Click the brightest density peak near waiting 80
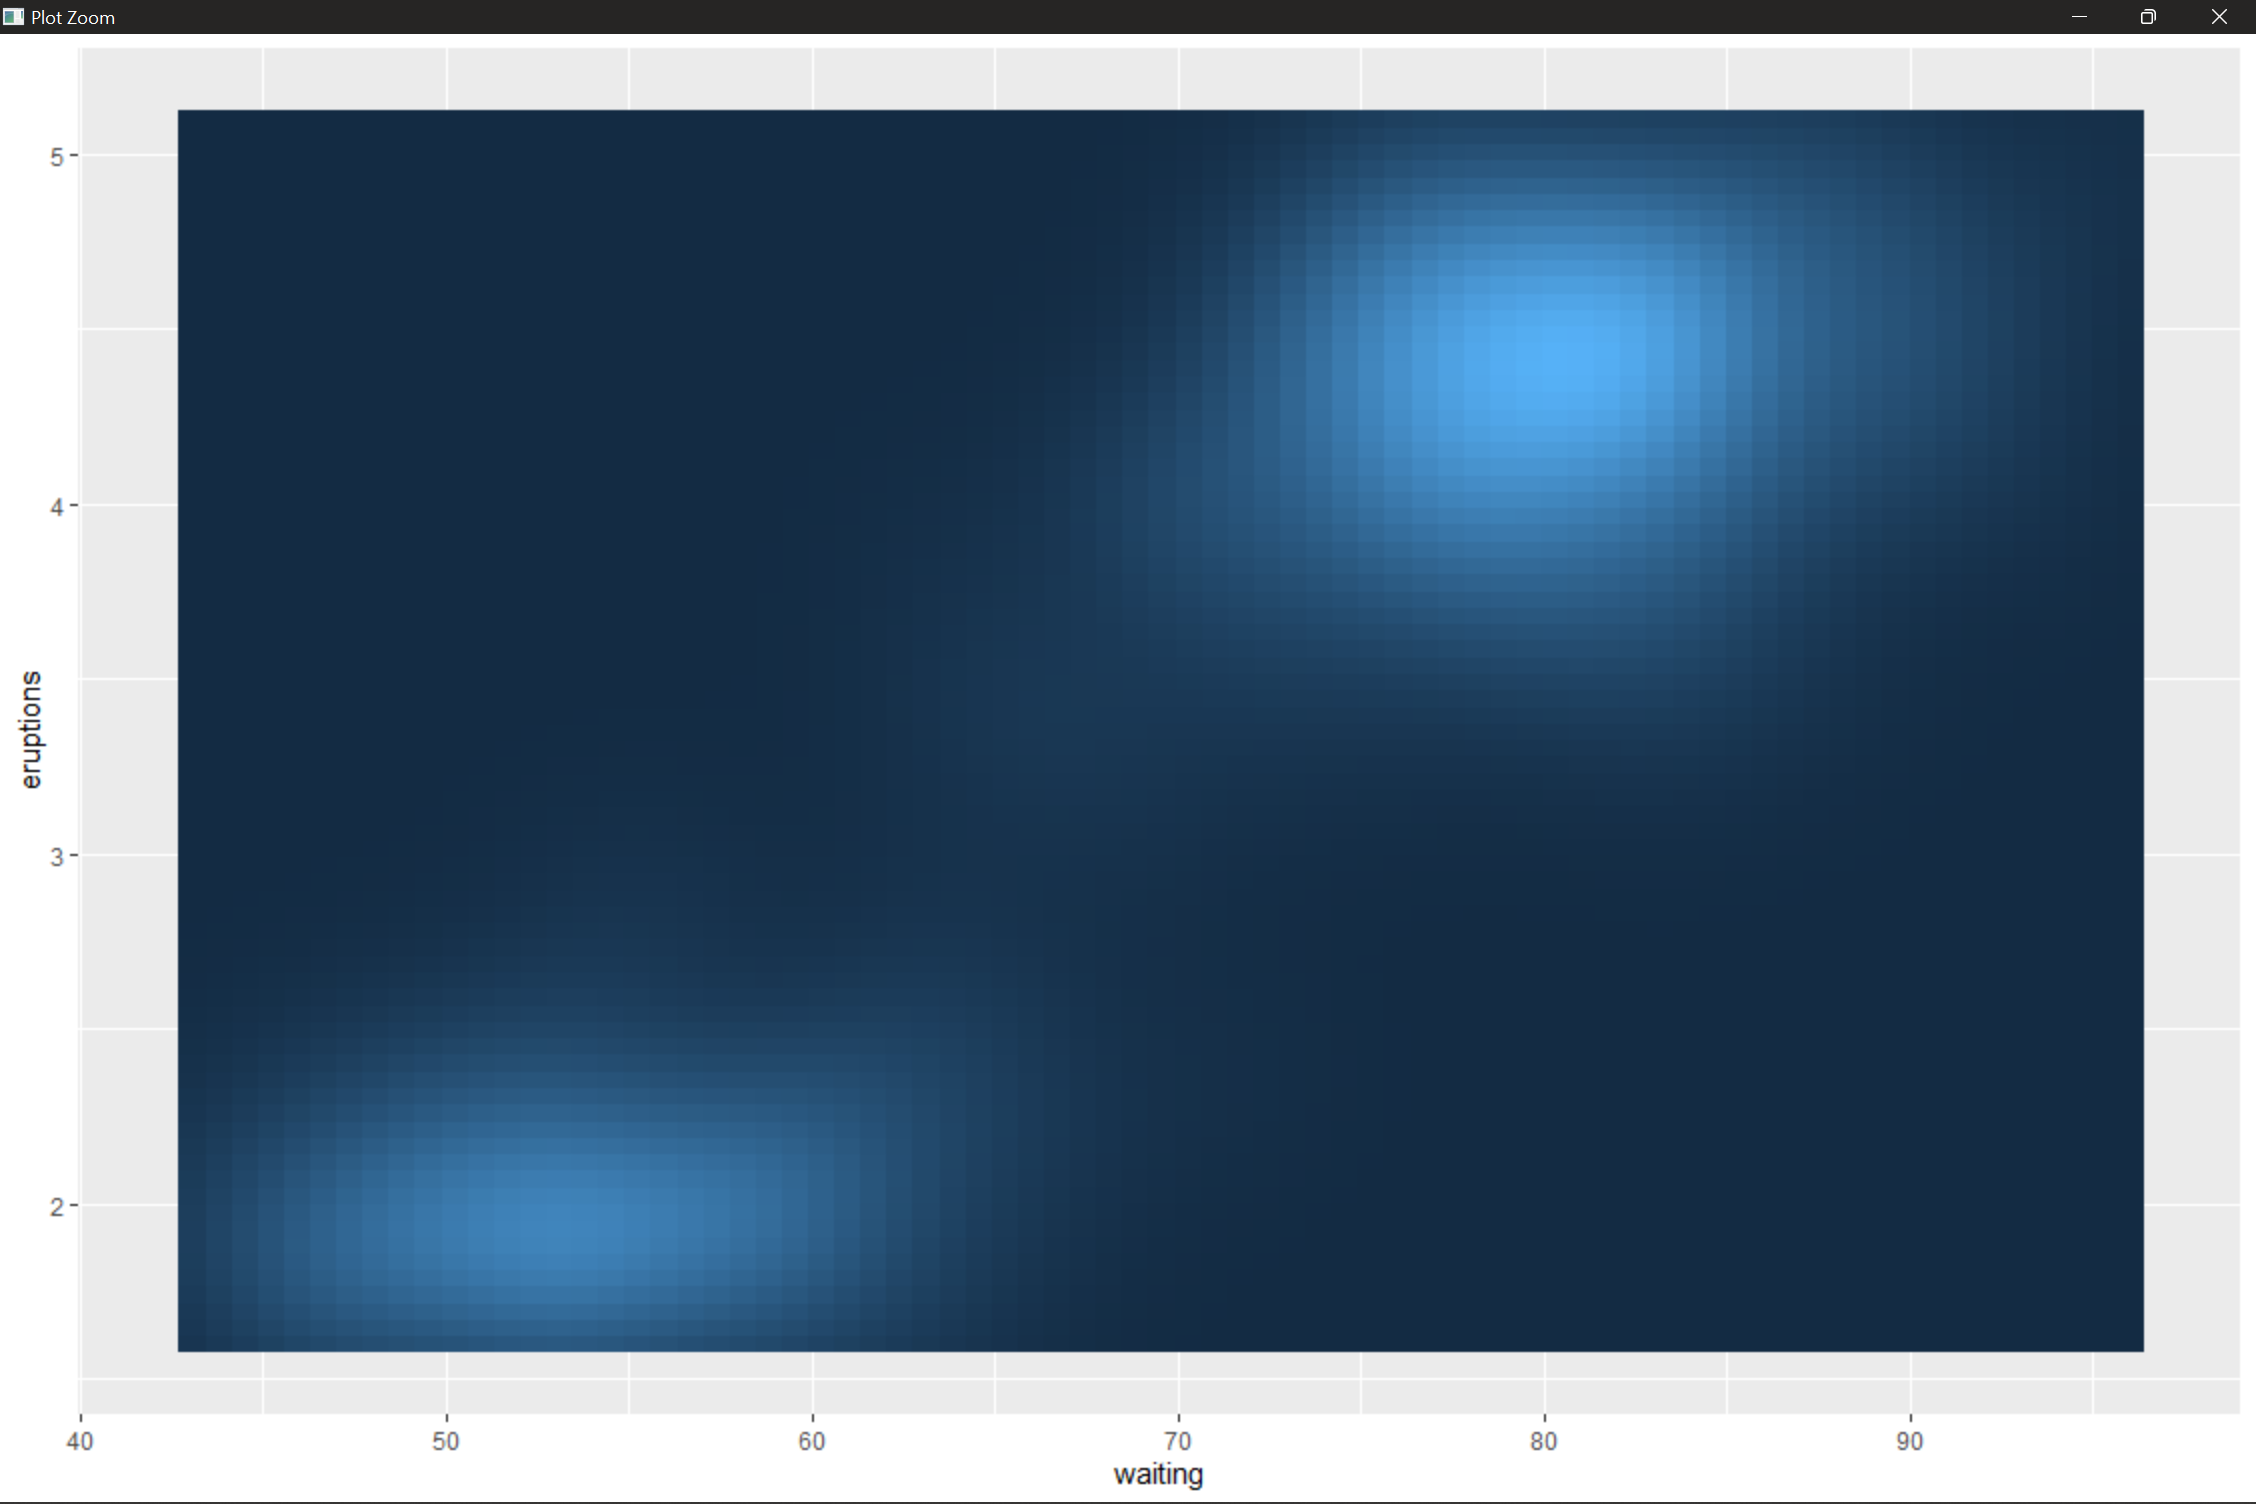Screen dimensions: 2256x1504 pos(1565,365)
